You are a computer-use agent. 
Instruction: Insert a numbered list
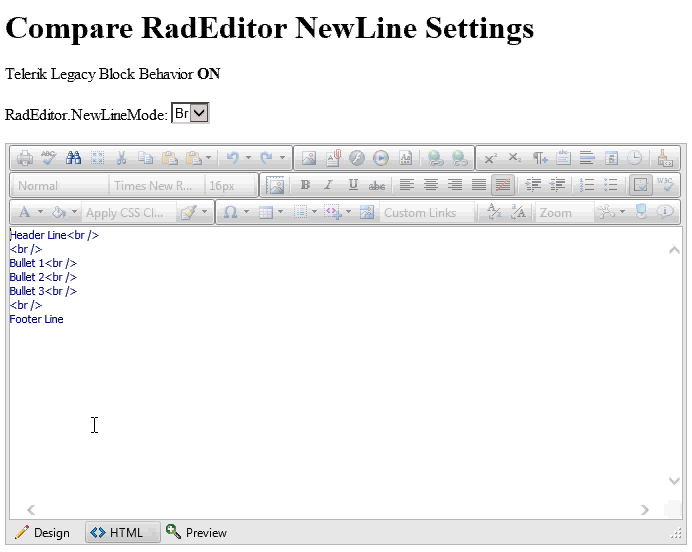(x=587, y=185)
